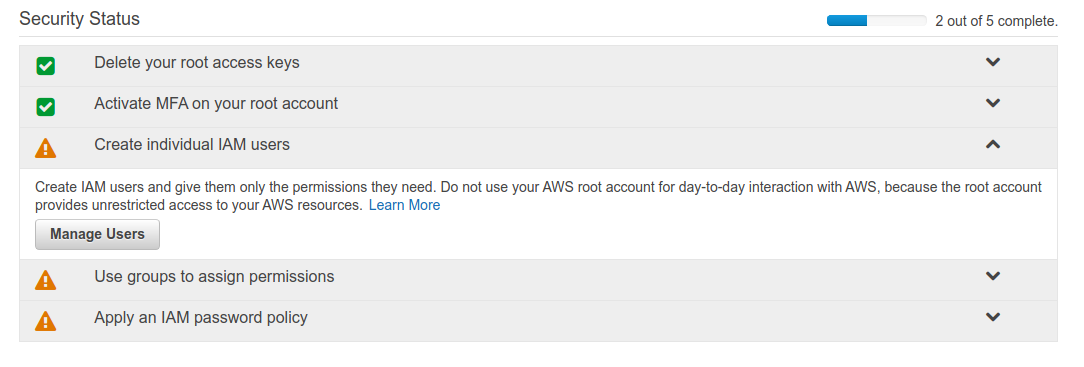Click the Create individual IAM users heading text

pyautogui.click(x=191, y=144)
